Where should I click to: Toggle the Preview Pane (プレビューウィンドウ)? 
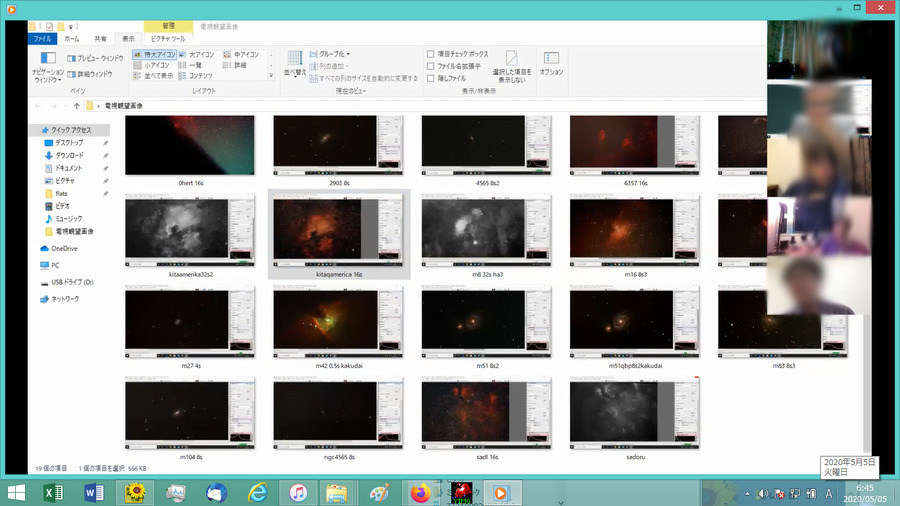95,59
